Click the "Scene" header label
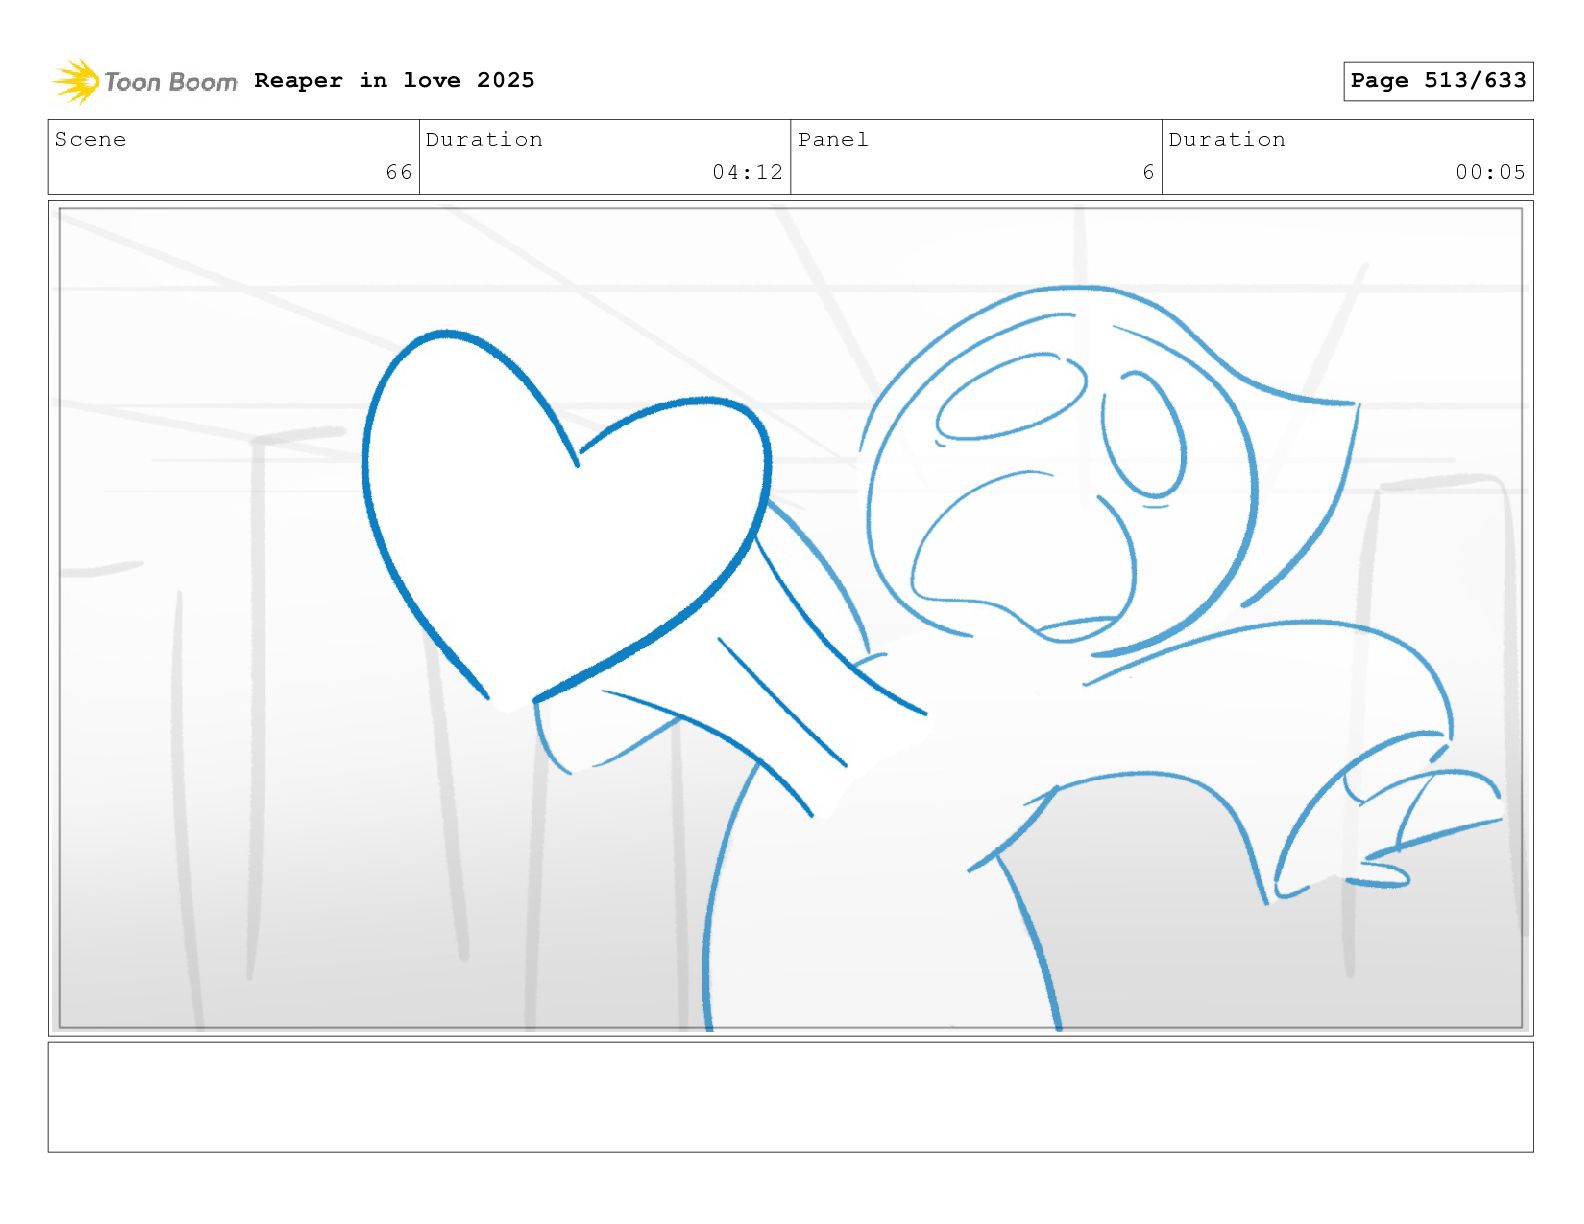Image resolution: width=1584 pixels, height=1224 pixels. pyautogui.click(x=91, y=139)
